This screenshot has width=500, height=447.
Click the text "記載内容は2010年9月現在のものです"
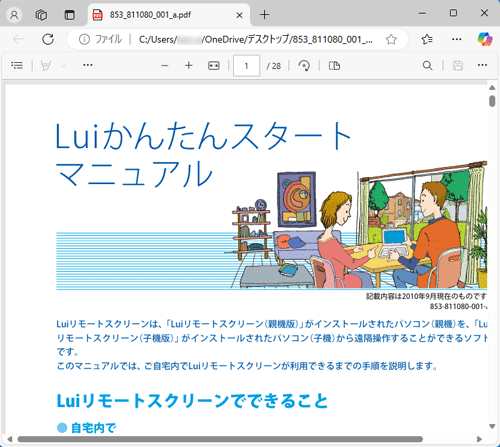[x=426, y=296]
